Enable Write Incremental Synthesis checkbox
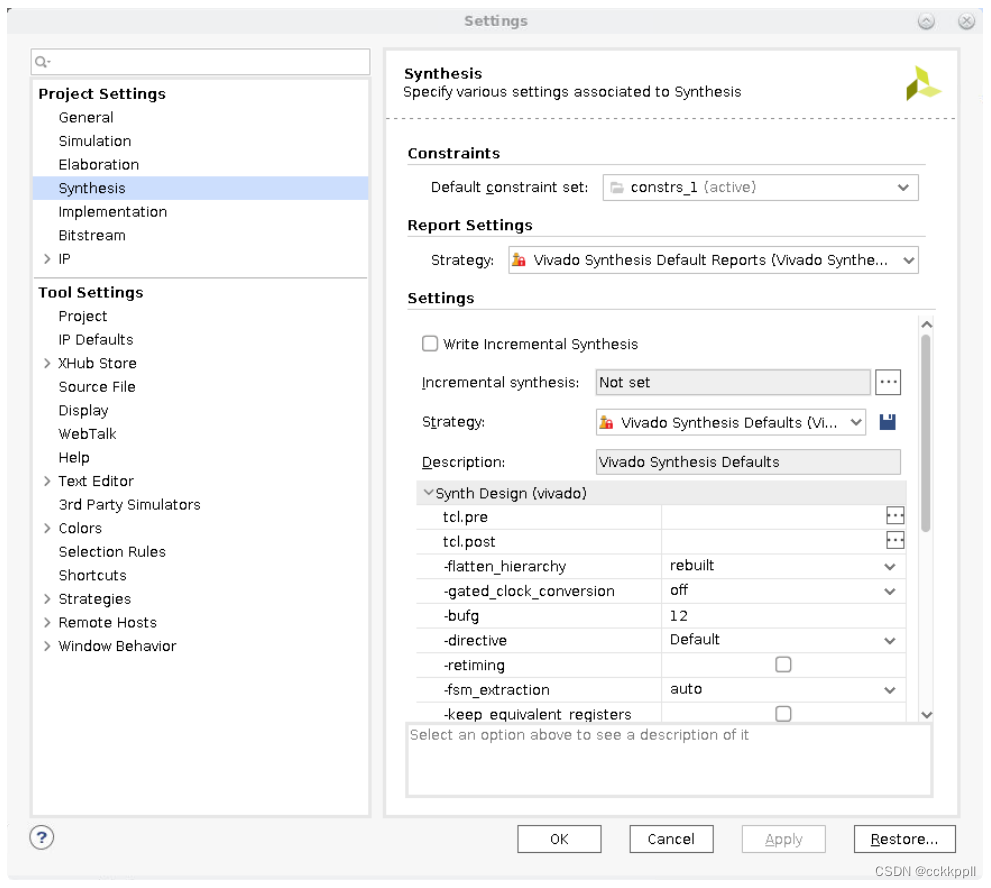 (430, 343)
